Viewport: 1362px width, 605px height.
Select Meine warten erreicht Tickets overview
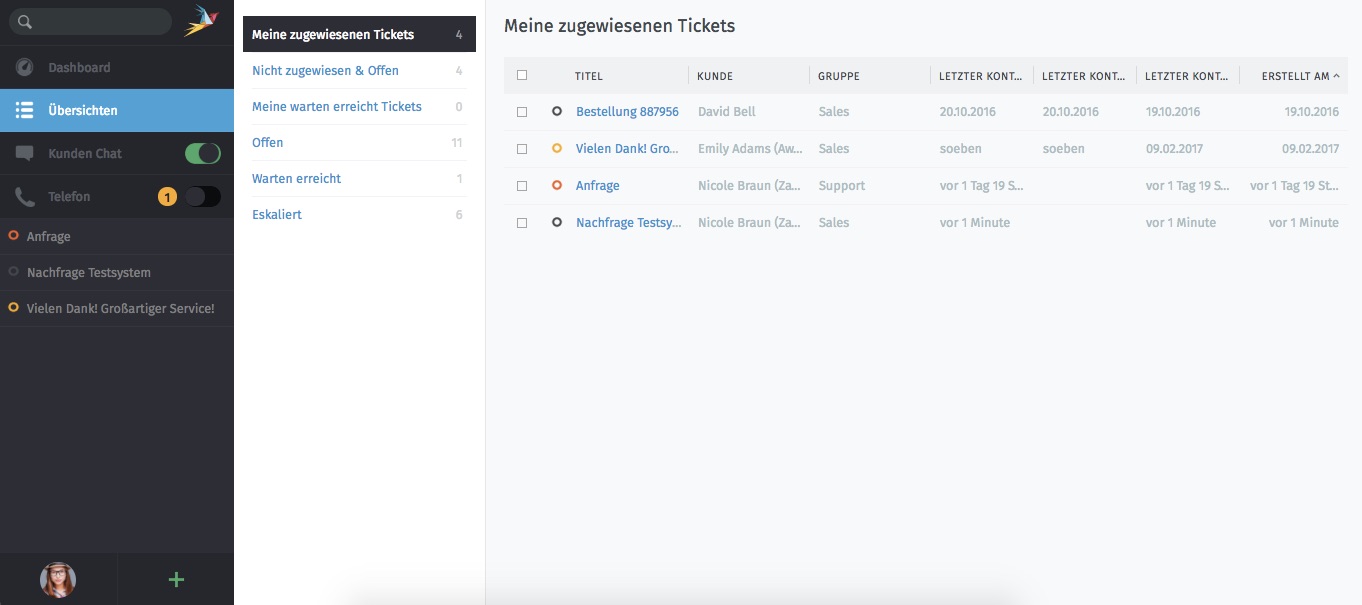tap(359, 106)
